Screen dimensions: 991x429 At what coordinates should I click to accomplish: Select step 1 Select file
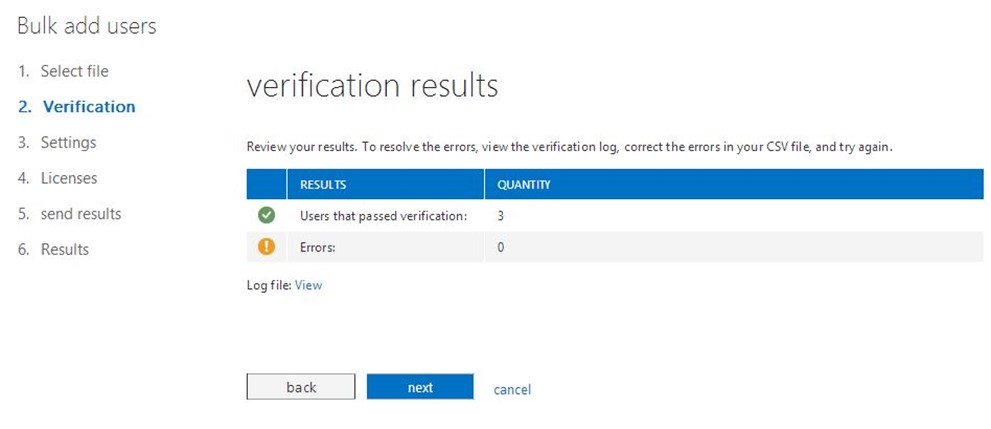63,71
